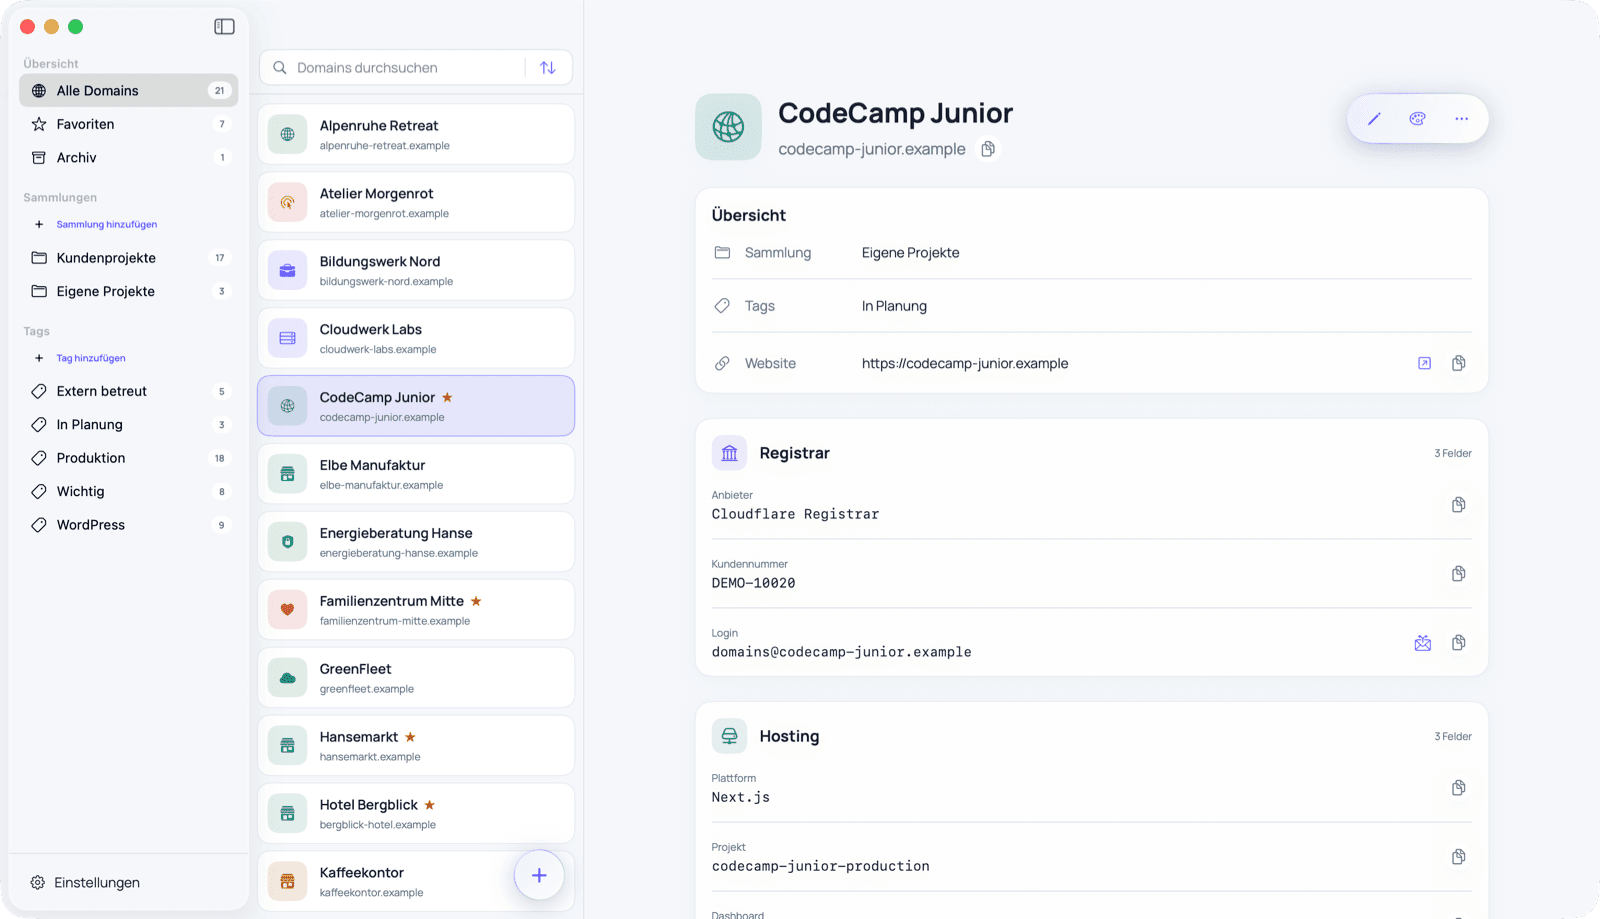Click Tag hinzufügen link
Viewport: 1600px width, 919px height.
point(91,358)
